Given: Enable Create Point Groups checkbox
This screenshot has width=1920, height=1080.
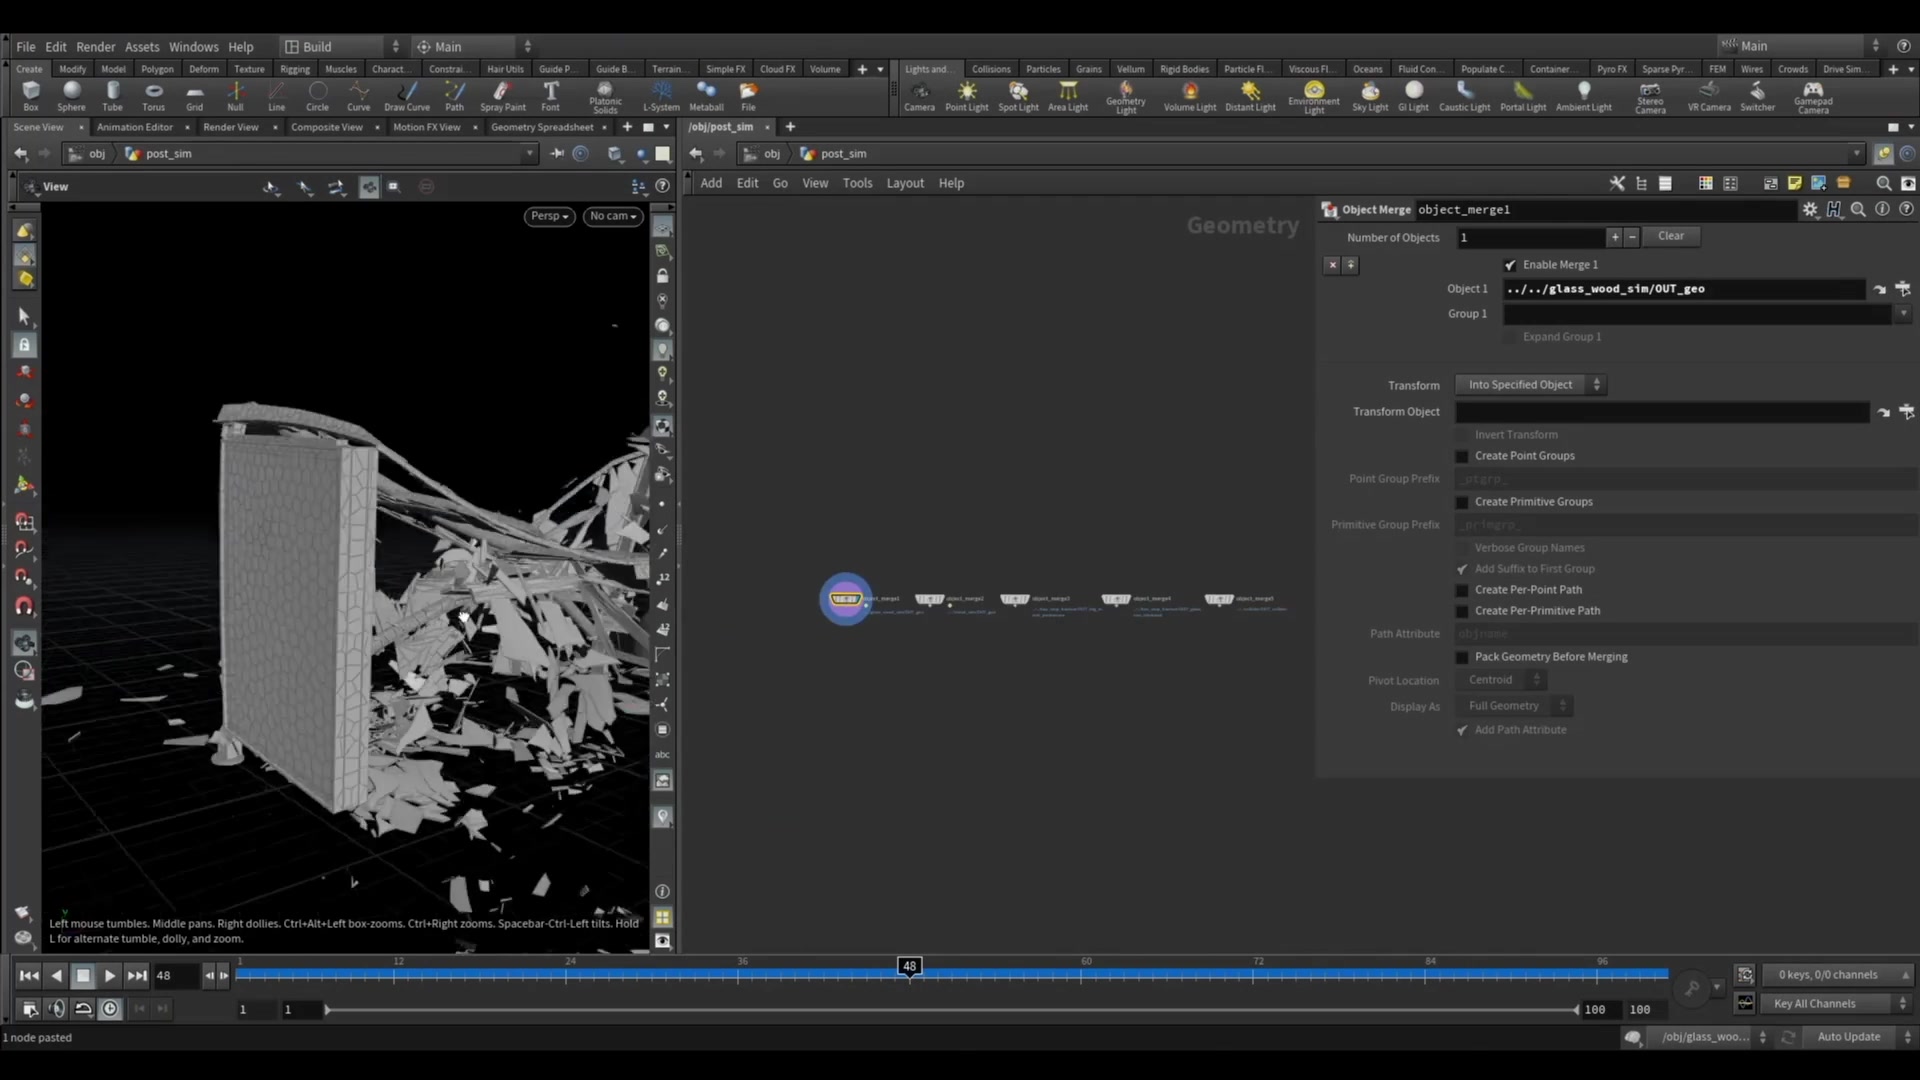Looking at the screenshot, I should click(1462, 456).
